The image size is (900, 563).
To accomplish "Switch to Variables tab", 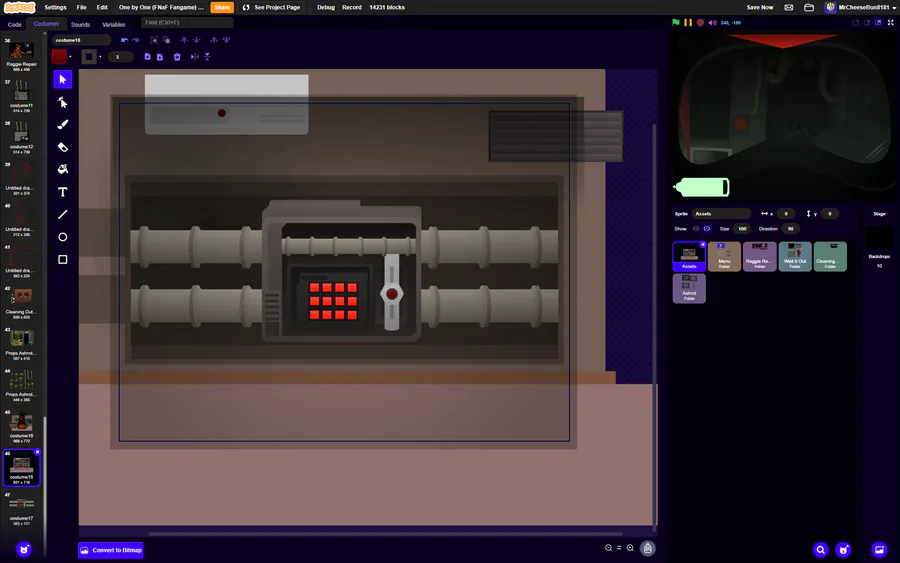I will (114, 25).
